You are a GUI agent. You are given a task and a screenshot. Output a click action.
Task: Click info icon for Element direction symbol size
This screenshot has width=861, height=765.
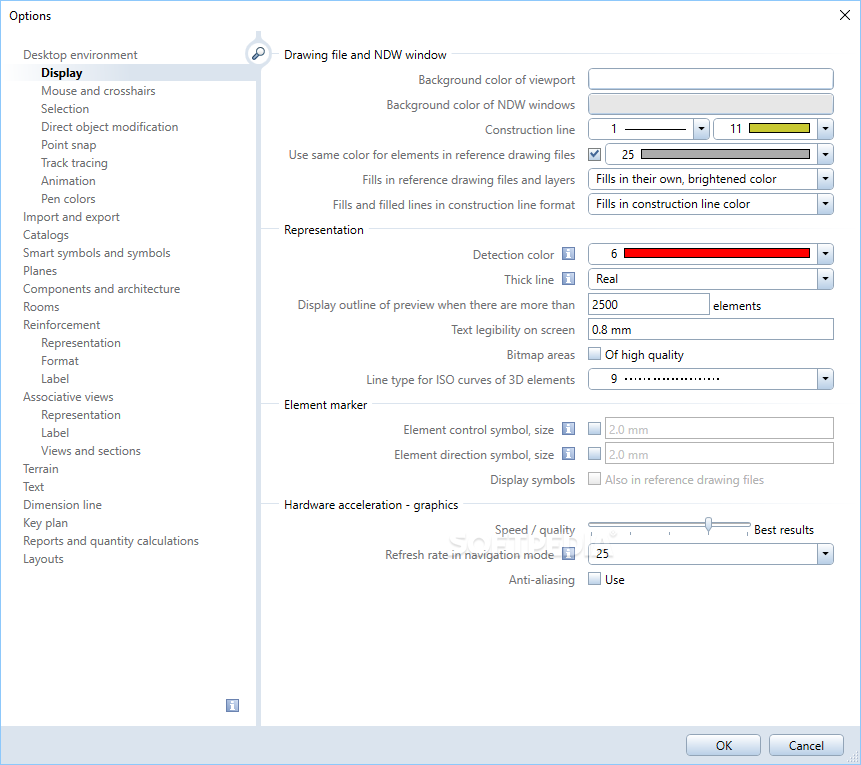568,454
